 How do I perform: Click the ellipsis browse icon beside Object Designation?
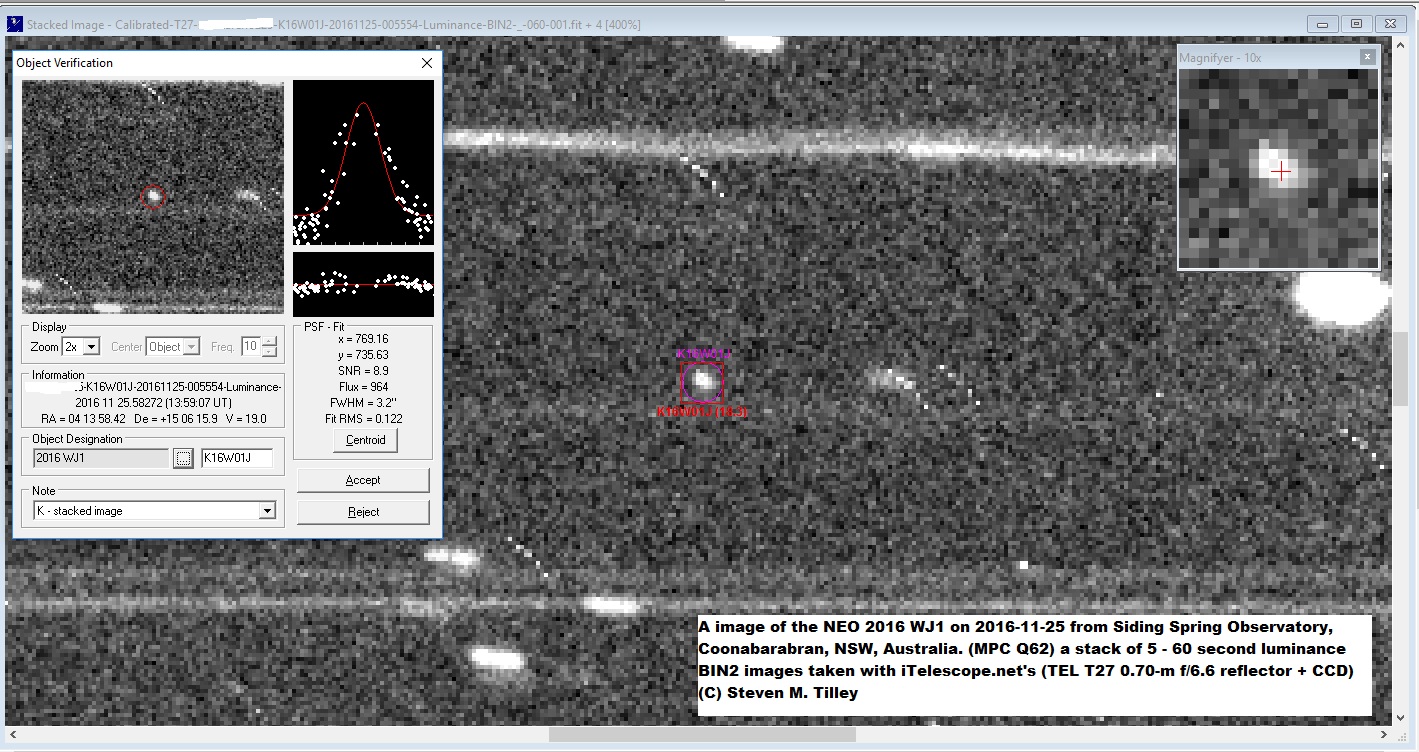point(181,457)
